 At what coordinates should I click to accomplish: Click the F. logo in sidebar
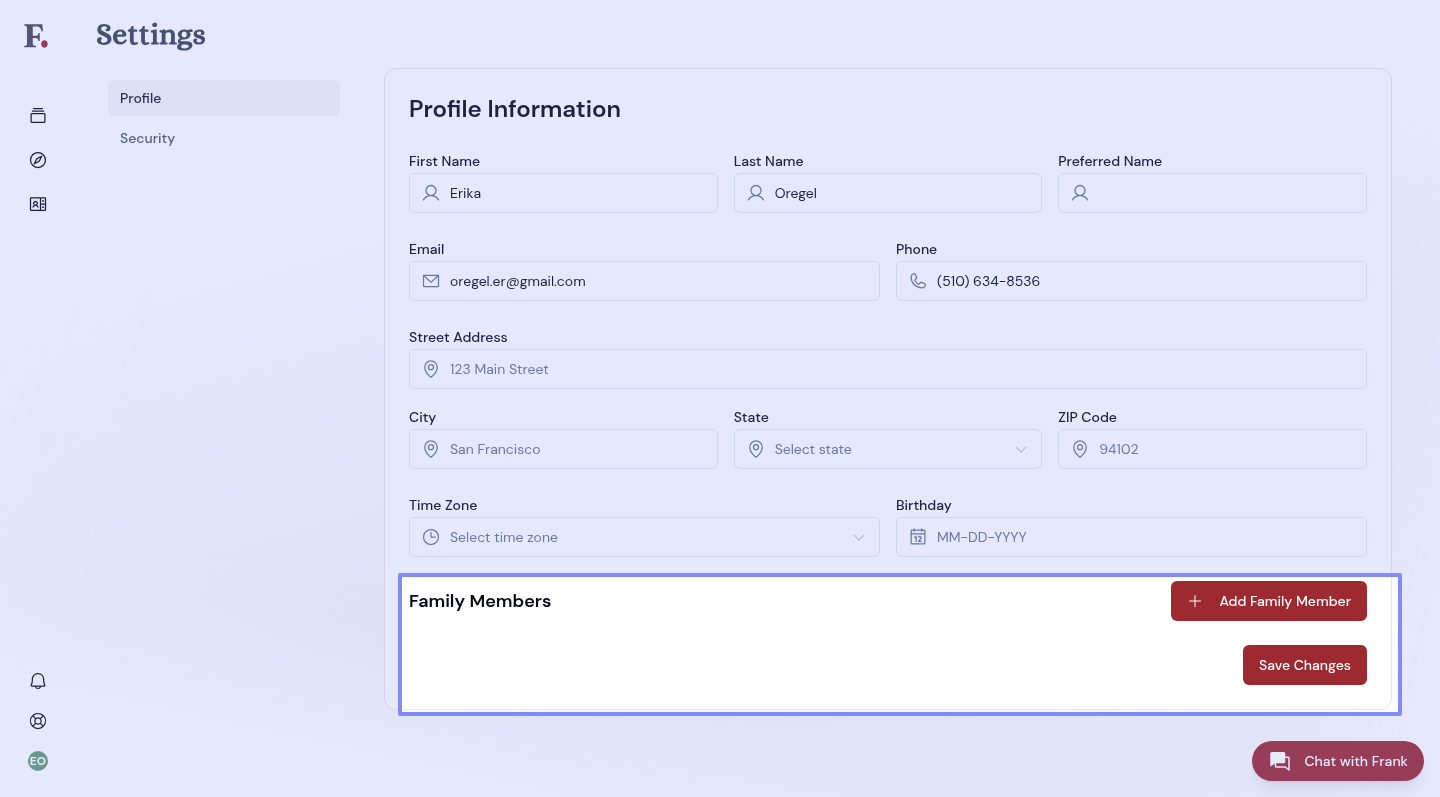(x=36, y=37)
